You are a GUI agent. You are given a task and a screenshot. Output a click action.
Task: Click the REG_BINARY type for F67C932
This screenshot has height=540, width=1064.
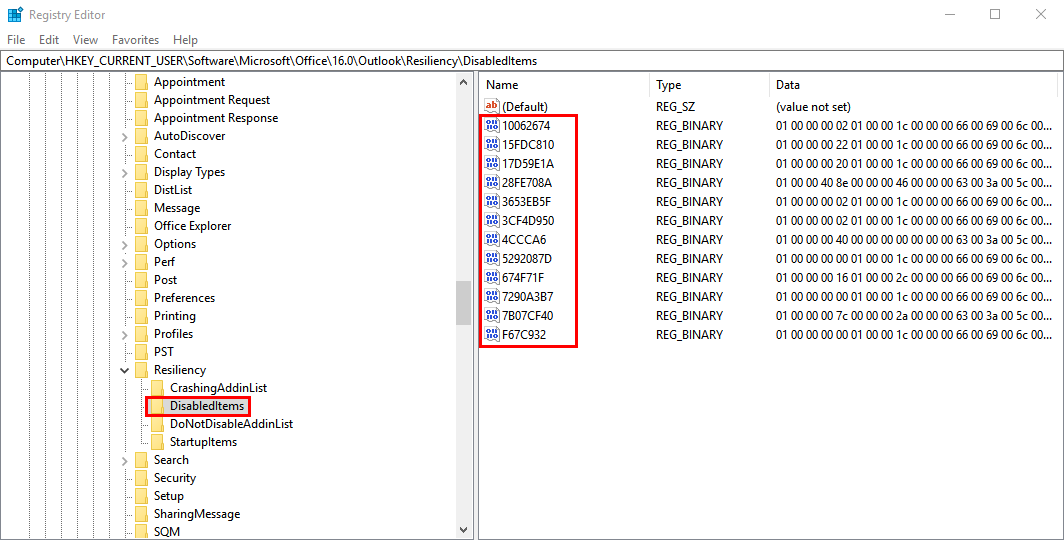[x=689, y=334]
